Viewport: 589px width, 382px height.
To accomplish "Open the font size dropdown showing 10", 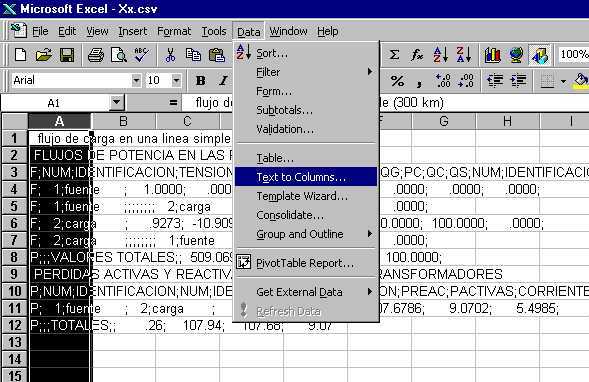I will point(176,80).
